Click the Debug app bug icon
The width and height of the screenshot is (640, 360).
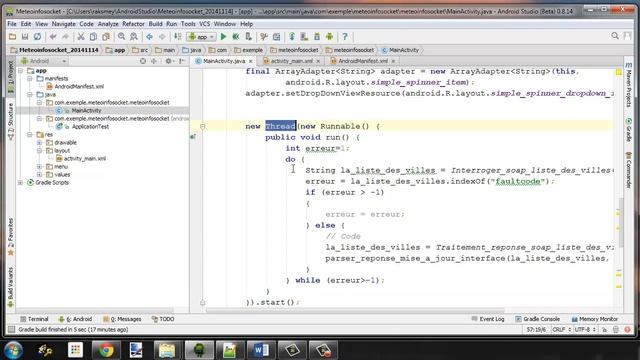click(236, 37)
